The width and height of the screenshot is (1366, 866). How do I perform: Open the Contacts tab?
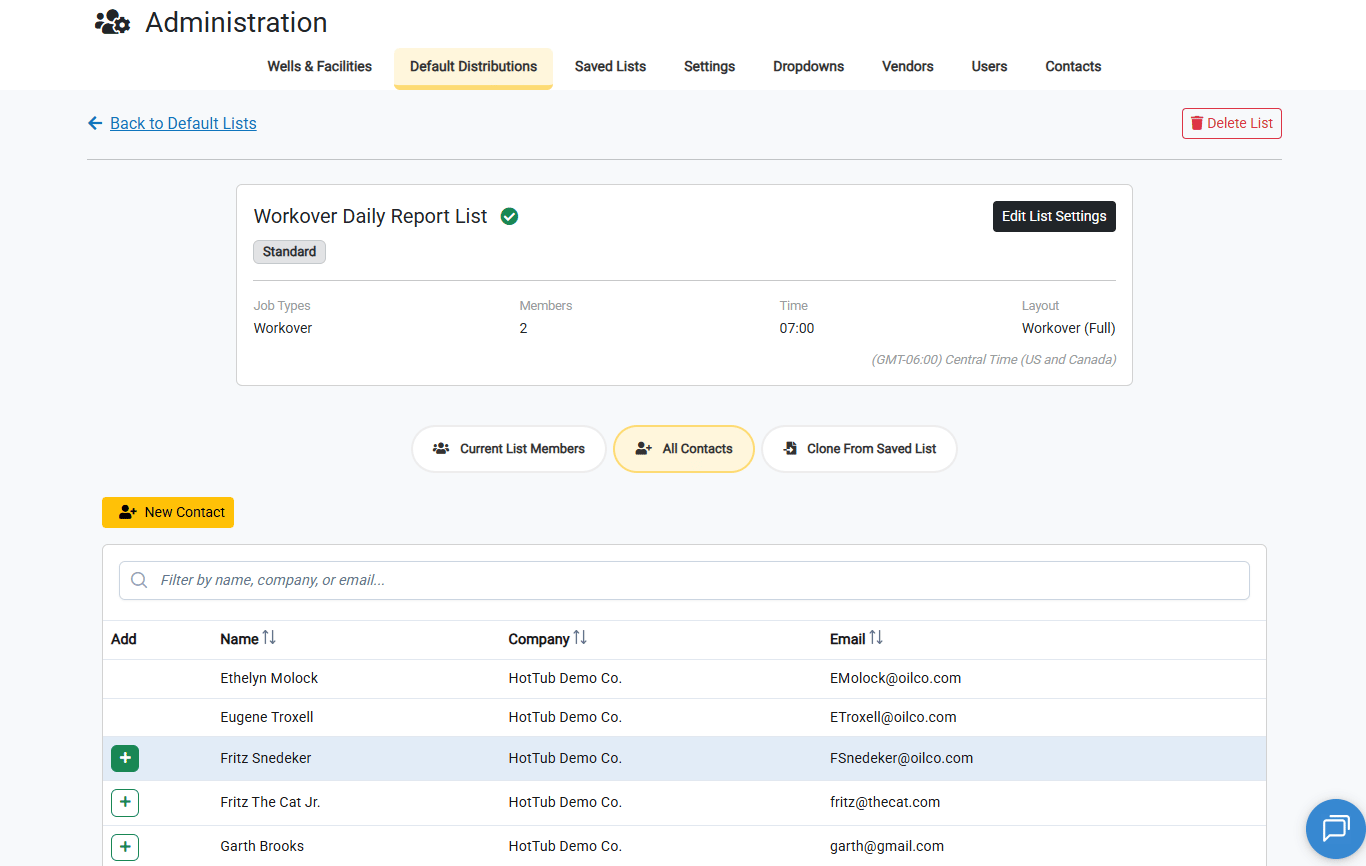pyautogui.click(x=1073, y=67)
